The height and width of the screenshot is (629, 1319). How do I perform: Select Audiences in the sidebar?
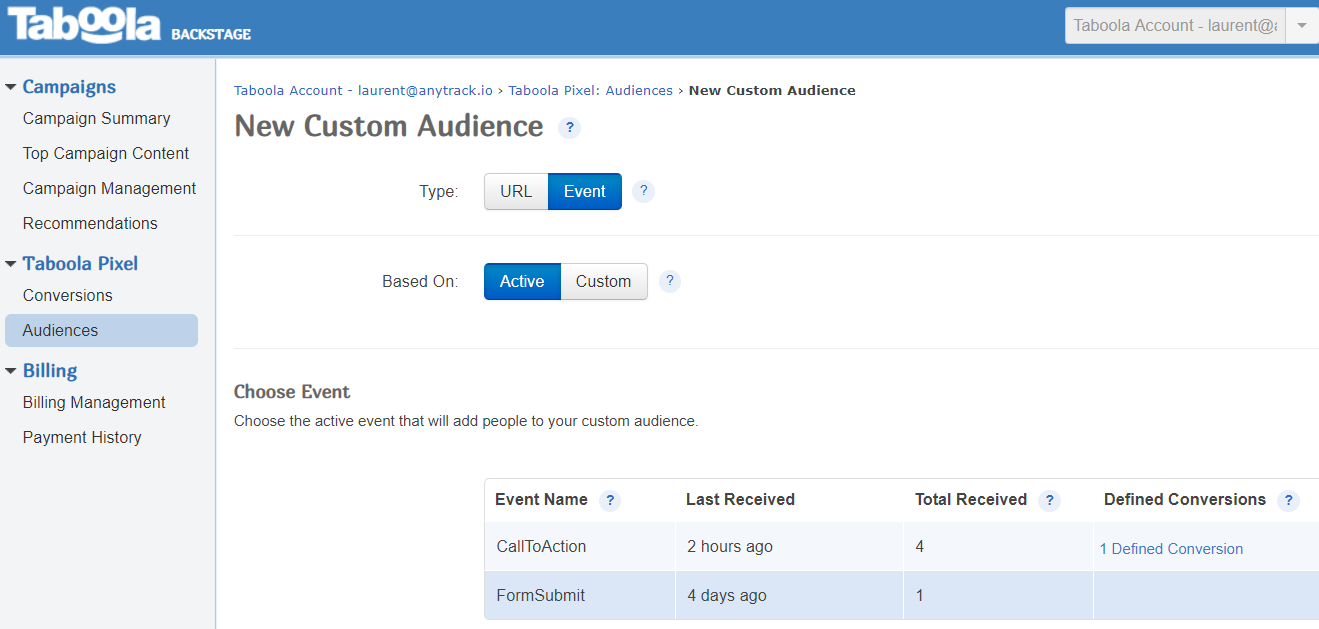[101, 330]
